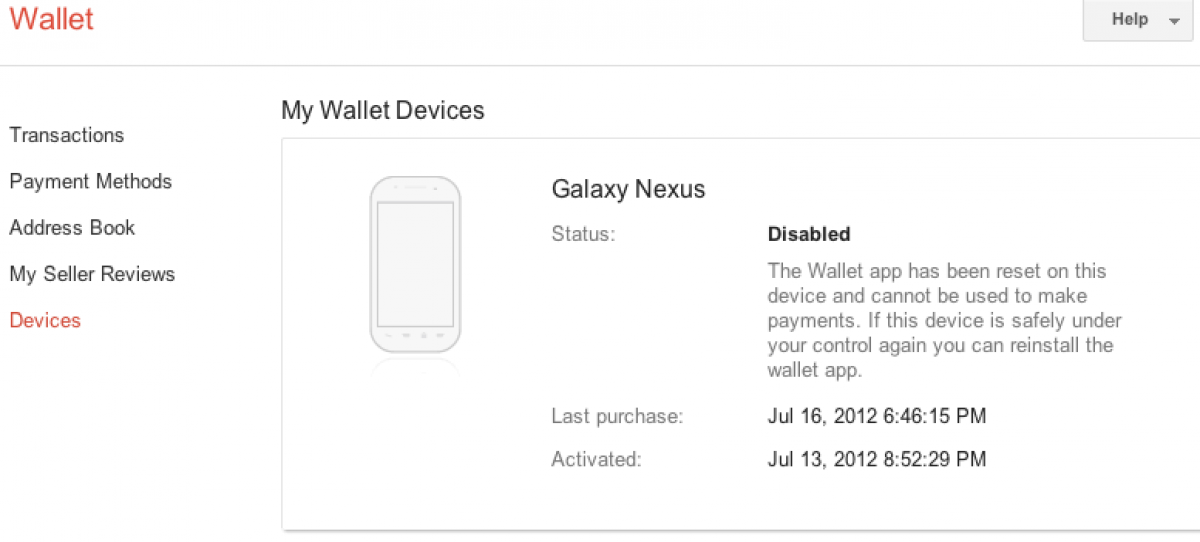This screenshot has width=1200, height=542.
Task: Click the Status label
Action: [583, 235]
